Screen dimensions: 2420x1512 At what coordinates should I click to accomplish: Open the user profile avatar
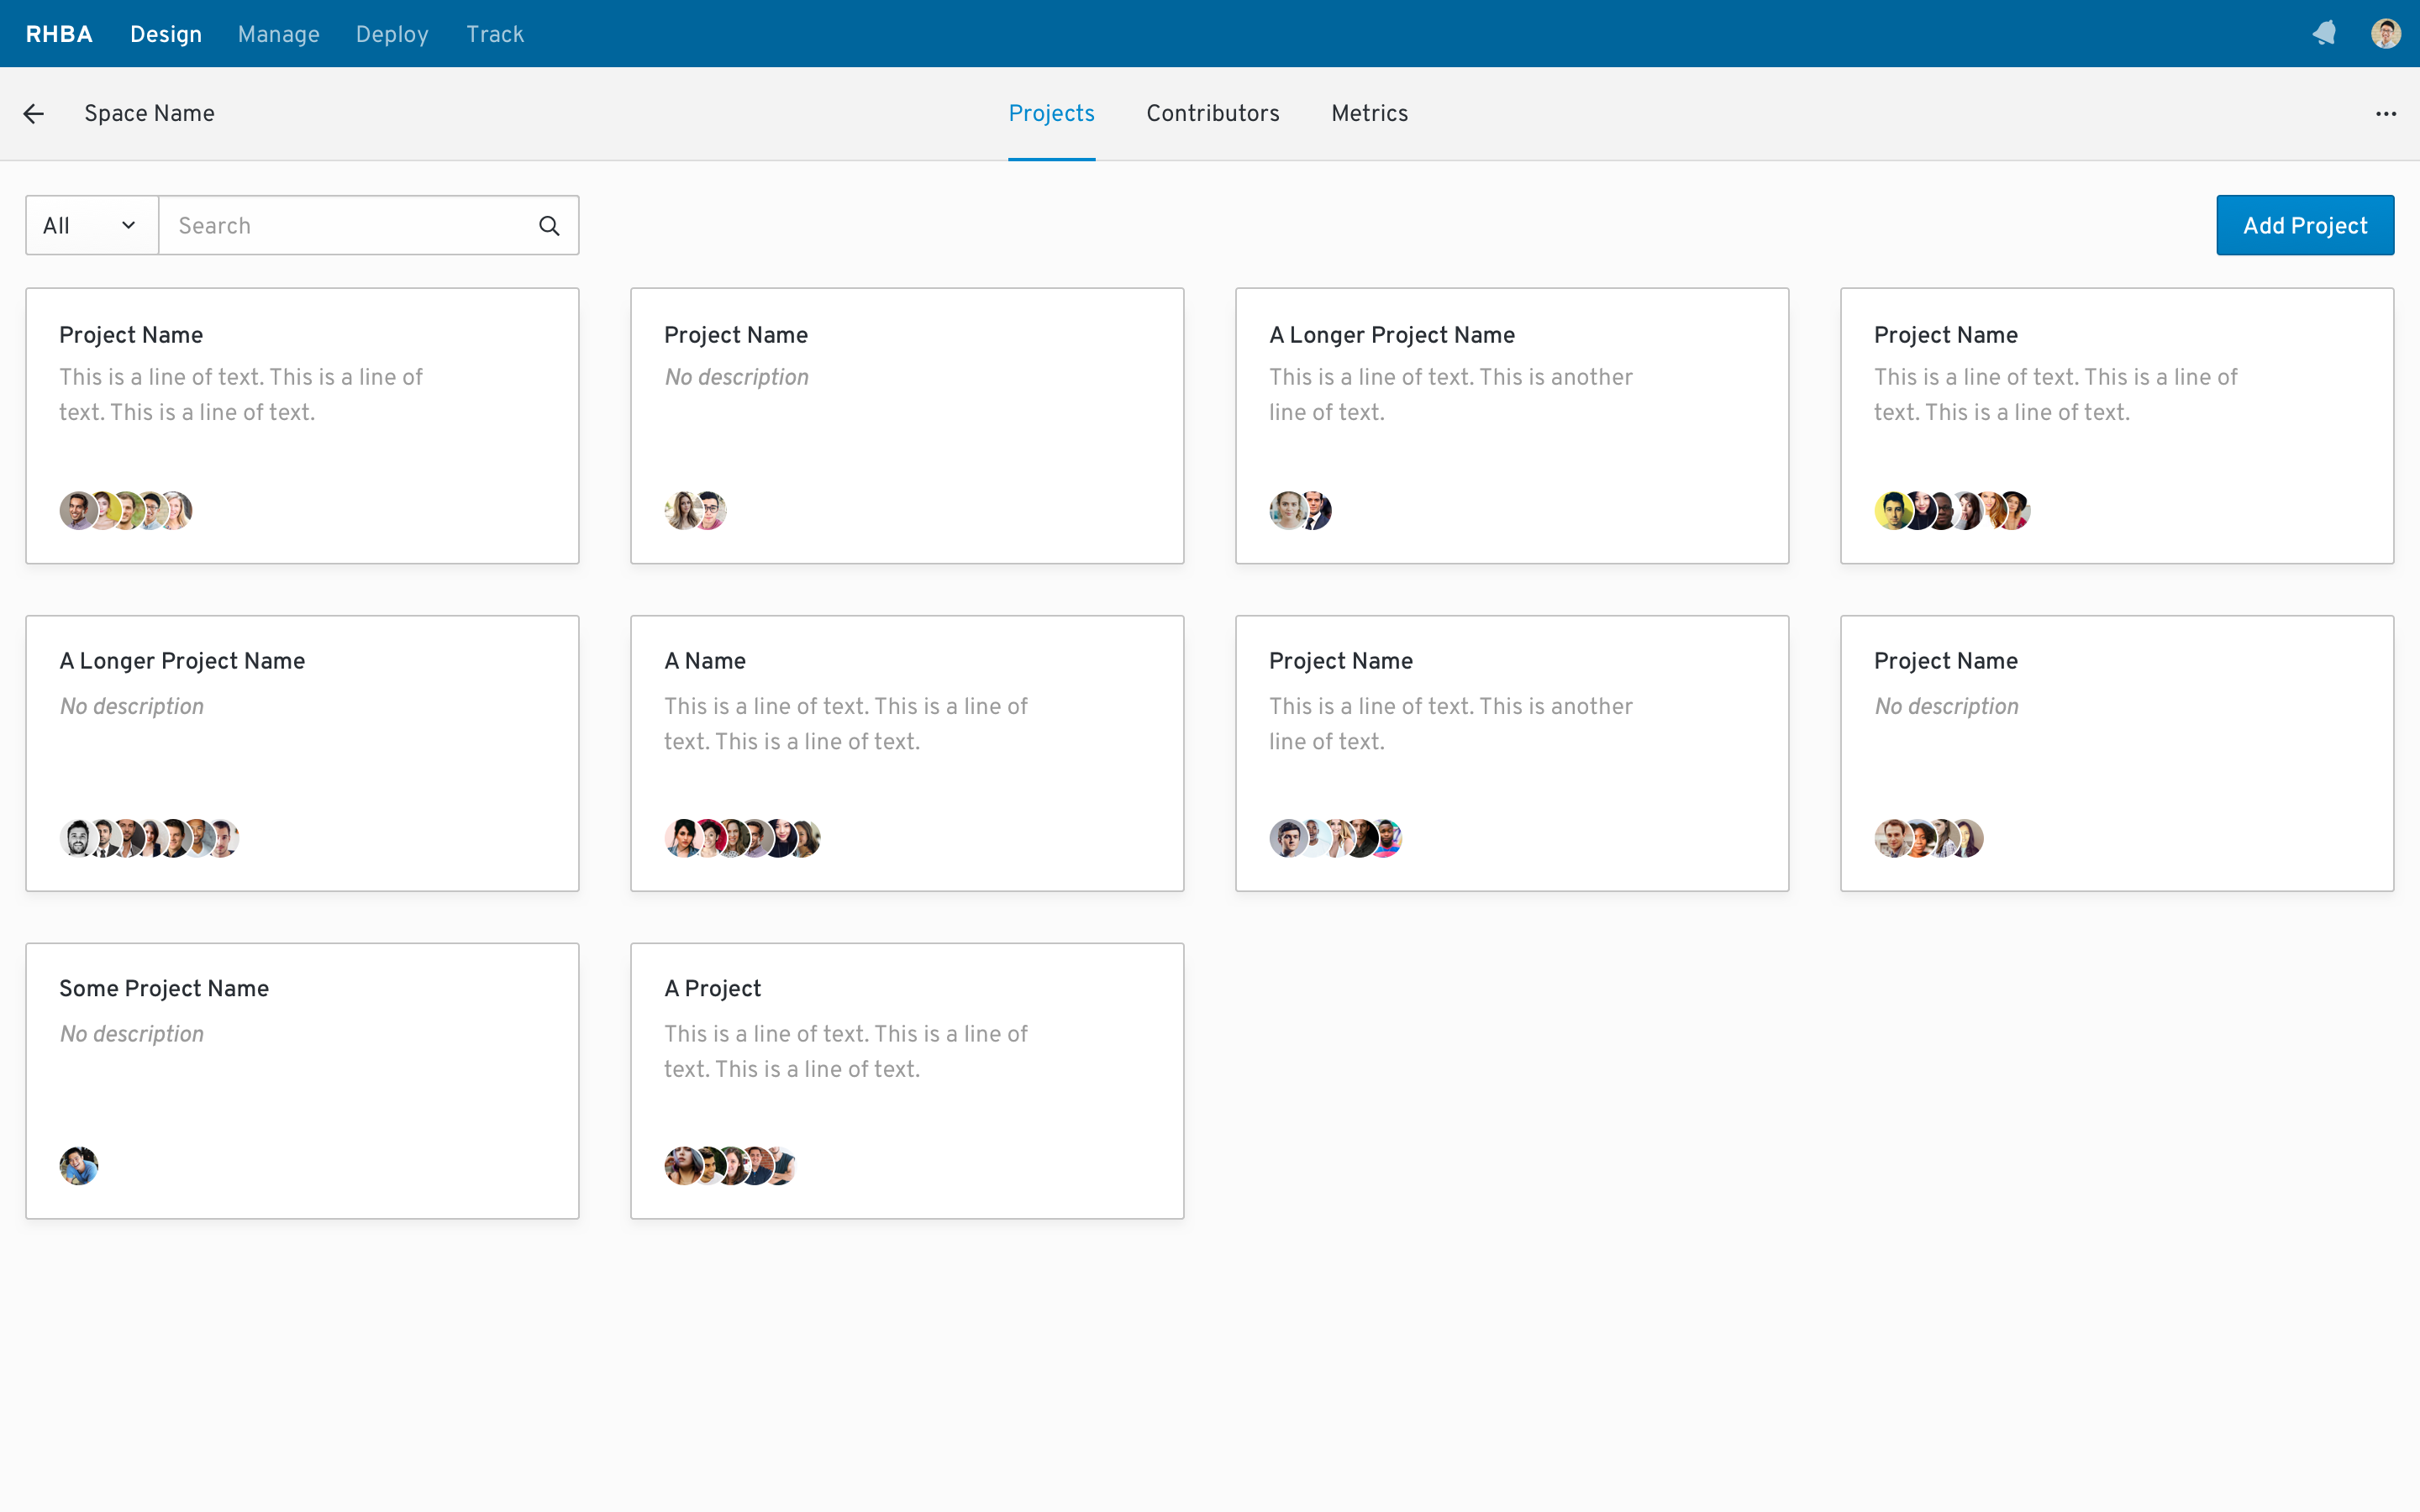click(x=2385, y=34)
